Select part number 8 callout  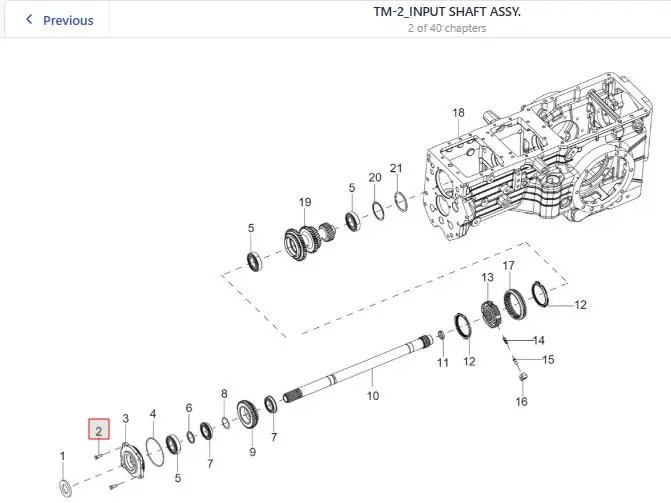coord(224,394)
